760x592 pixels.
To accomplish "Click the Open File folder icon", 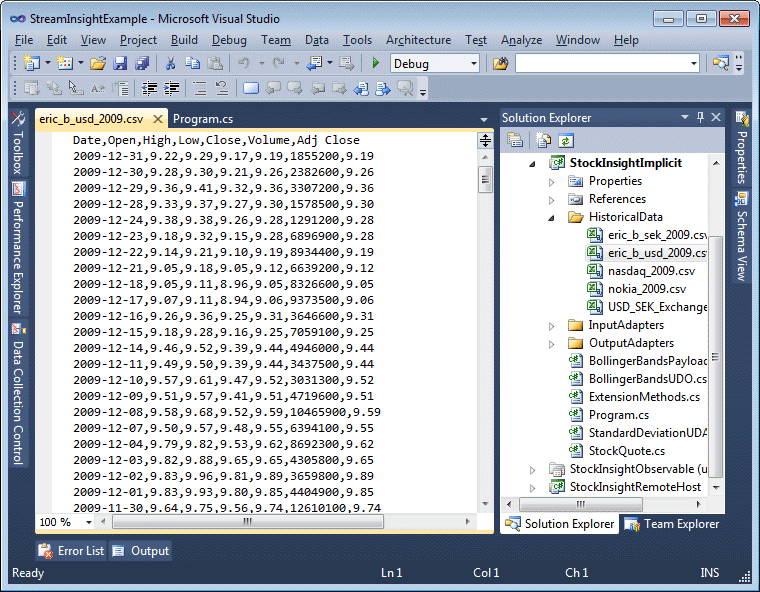I will 98,63.
